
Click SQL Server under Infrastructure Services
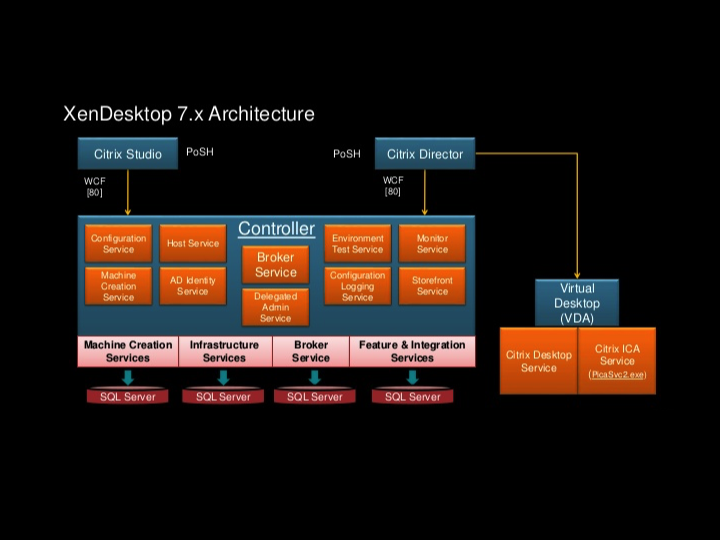click(x=223, y=396)
